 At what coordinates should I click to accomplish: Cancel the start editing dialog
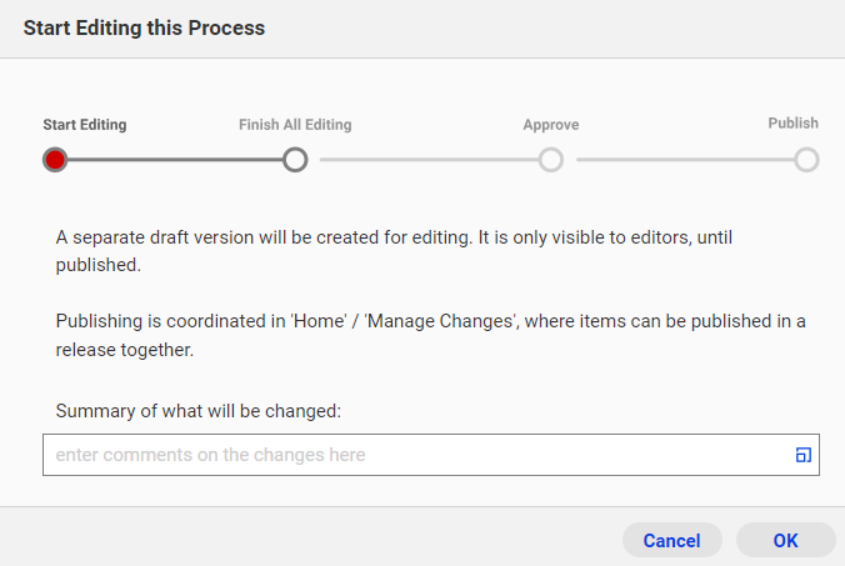[672, 540]
